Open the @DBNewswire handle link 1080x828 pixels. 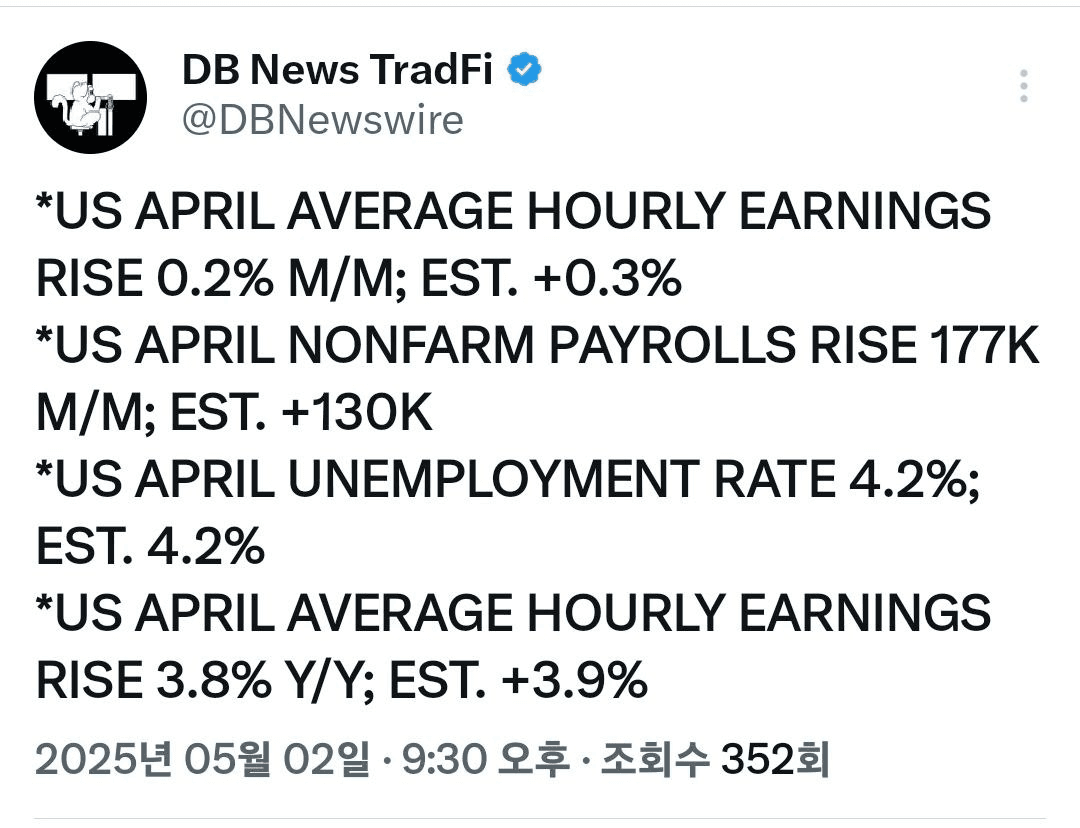pyautogui.click(x=323, y=121)
